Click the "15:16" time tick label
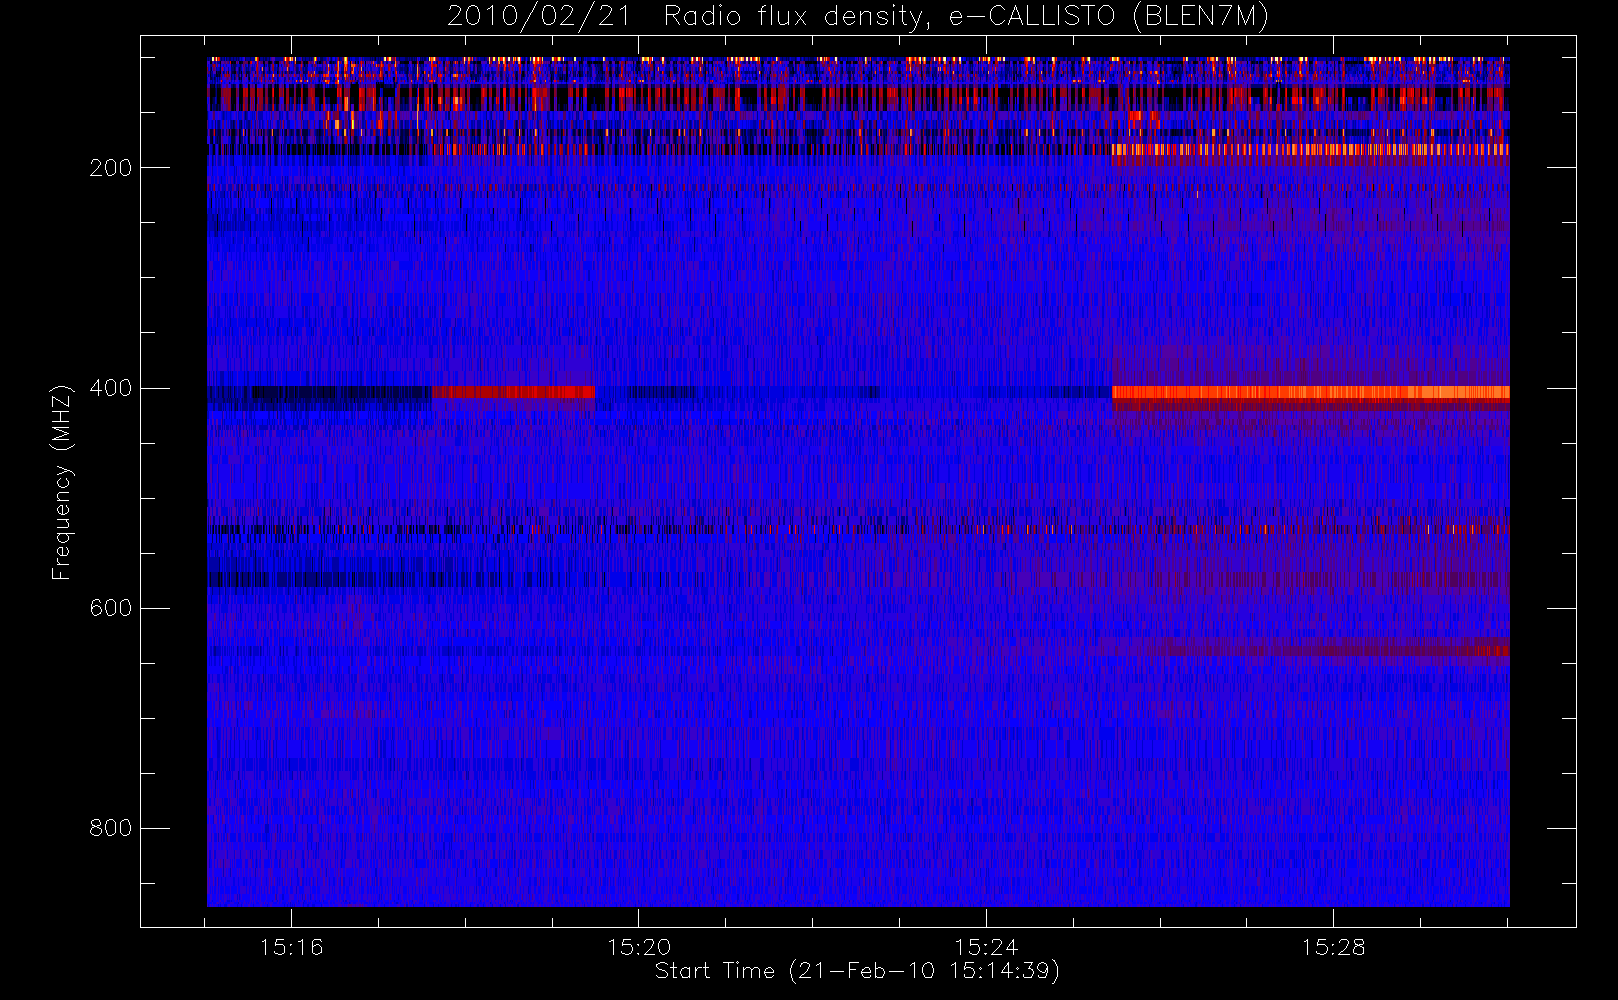 point(291,947)
